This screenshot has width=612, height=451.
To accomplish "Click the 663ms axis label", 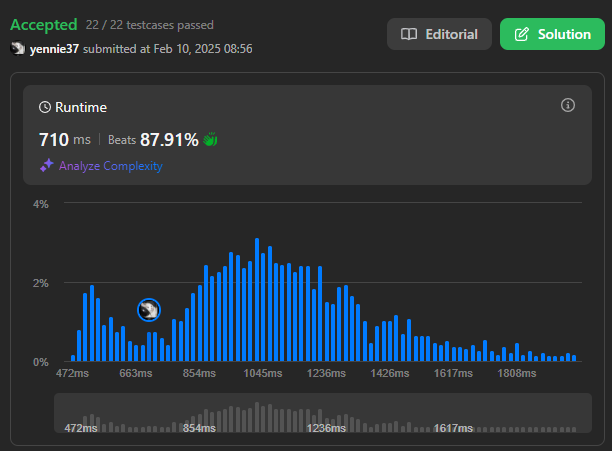I will pyautogui.click(x=136, y=373).
